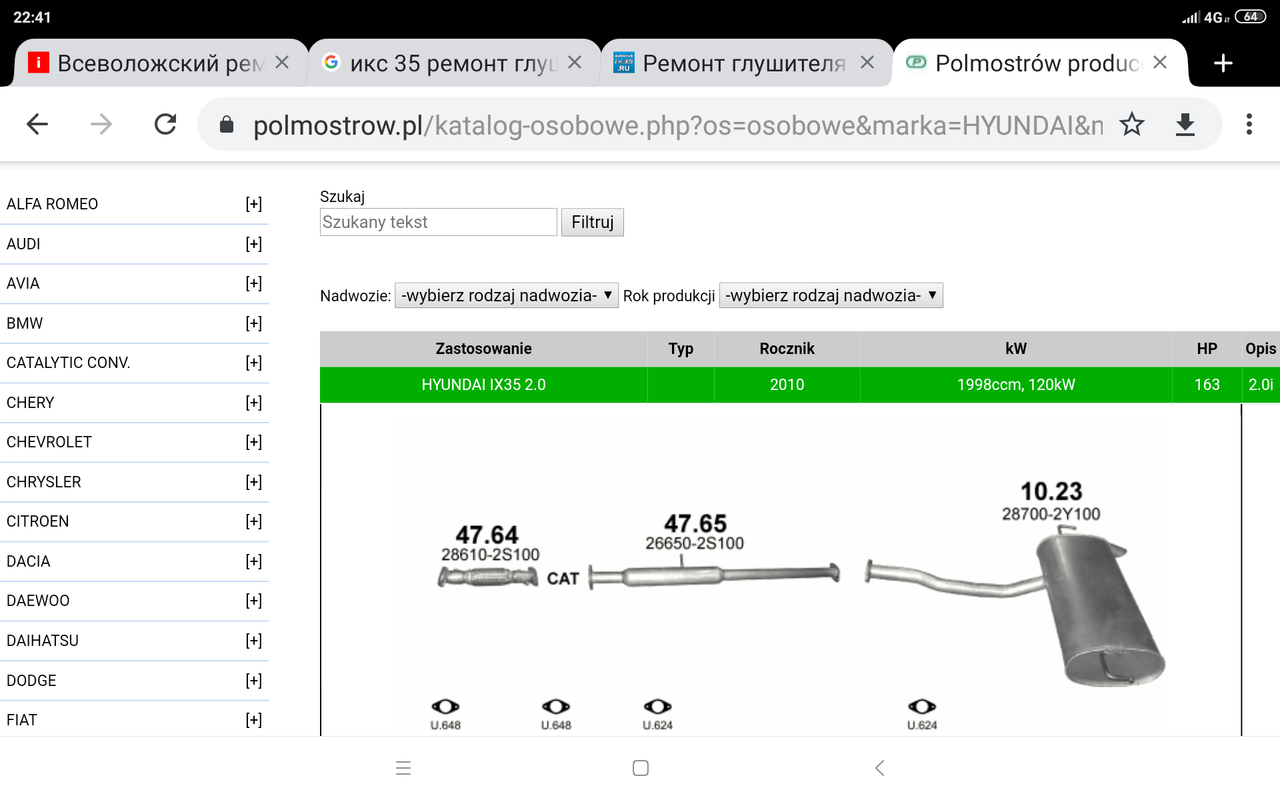Viewport: 1280px width, 800px height.
Task: Open ALFA ROMEO brand link
Action: point(52,204)
